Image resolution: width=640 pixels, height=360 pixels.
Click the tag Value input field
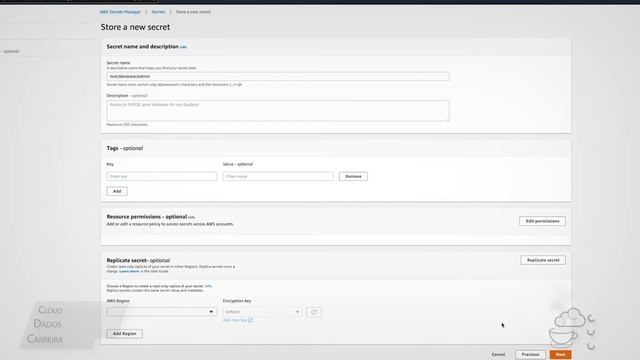coord(278,176)
